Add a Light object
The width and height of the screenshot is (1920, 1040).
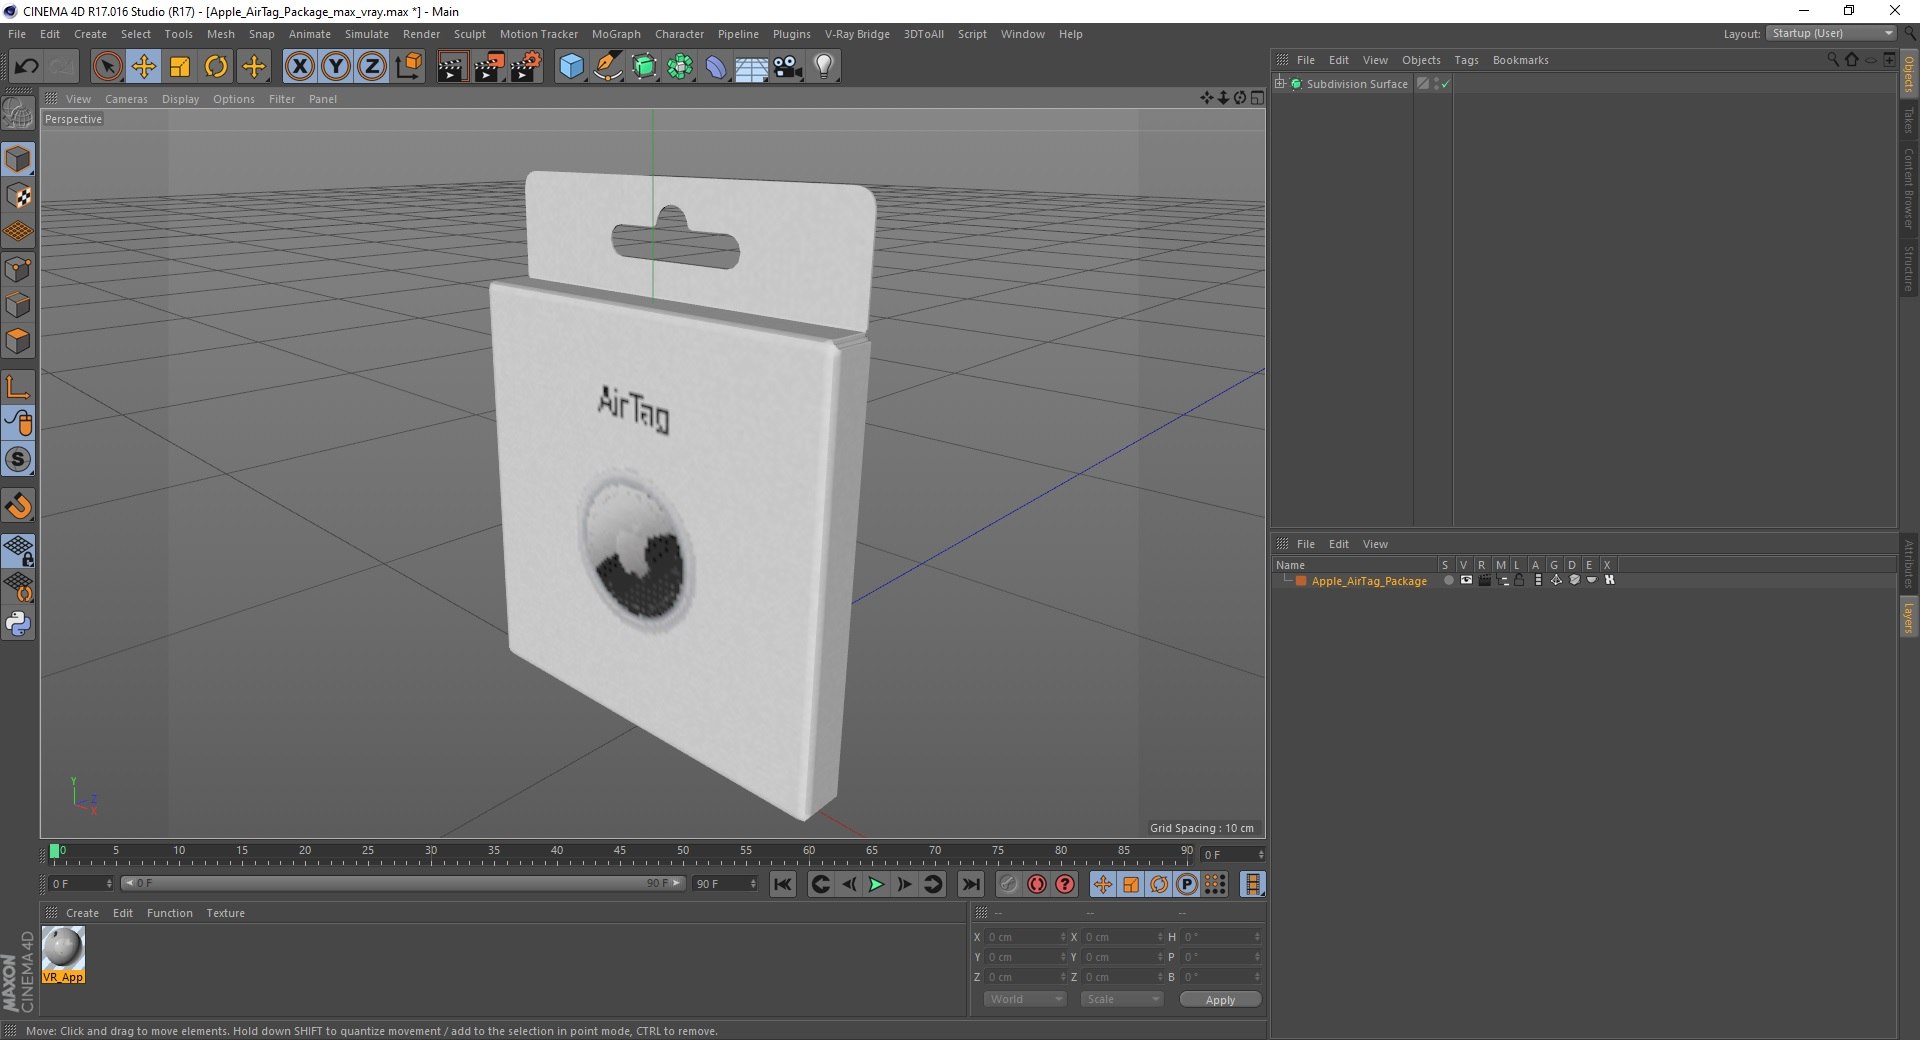pos(824,67)
